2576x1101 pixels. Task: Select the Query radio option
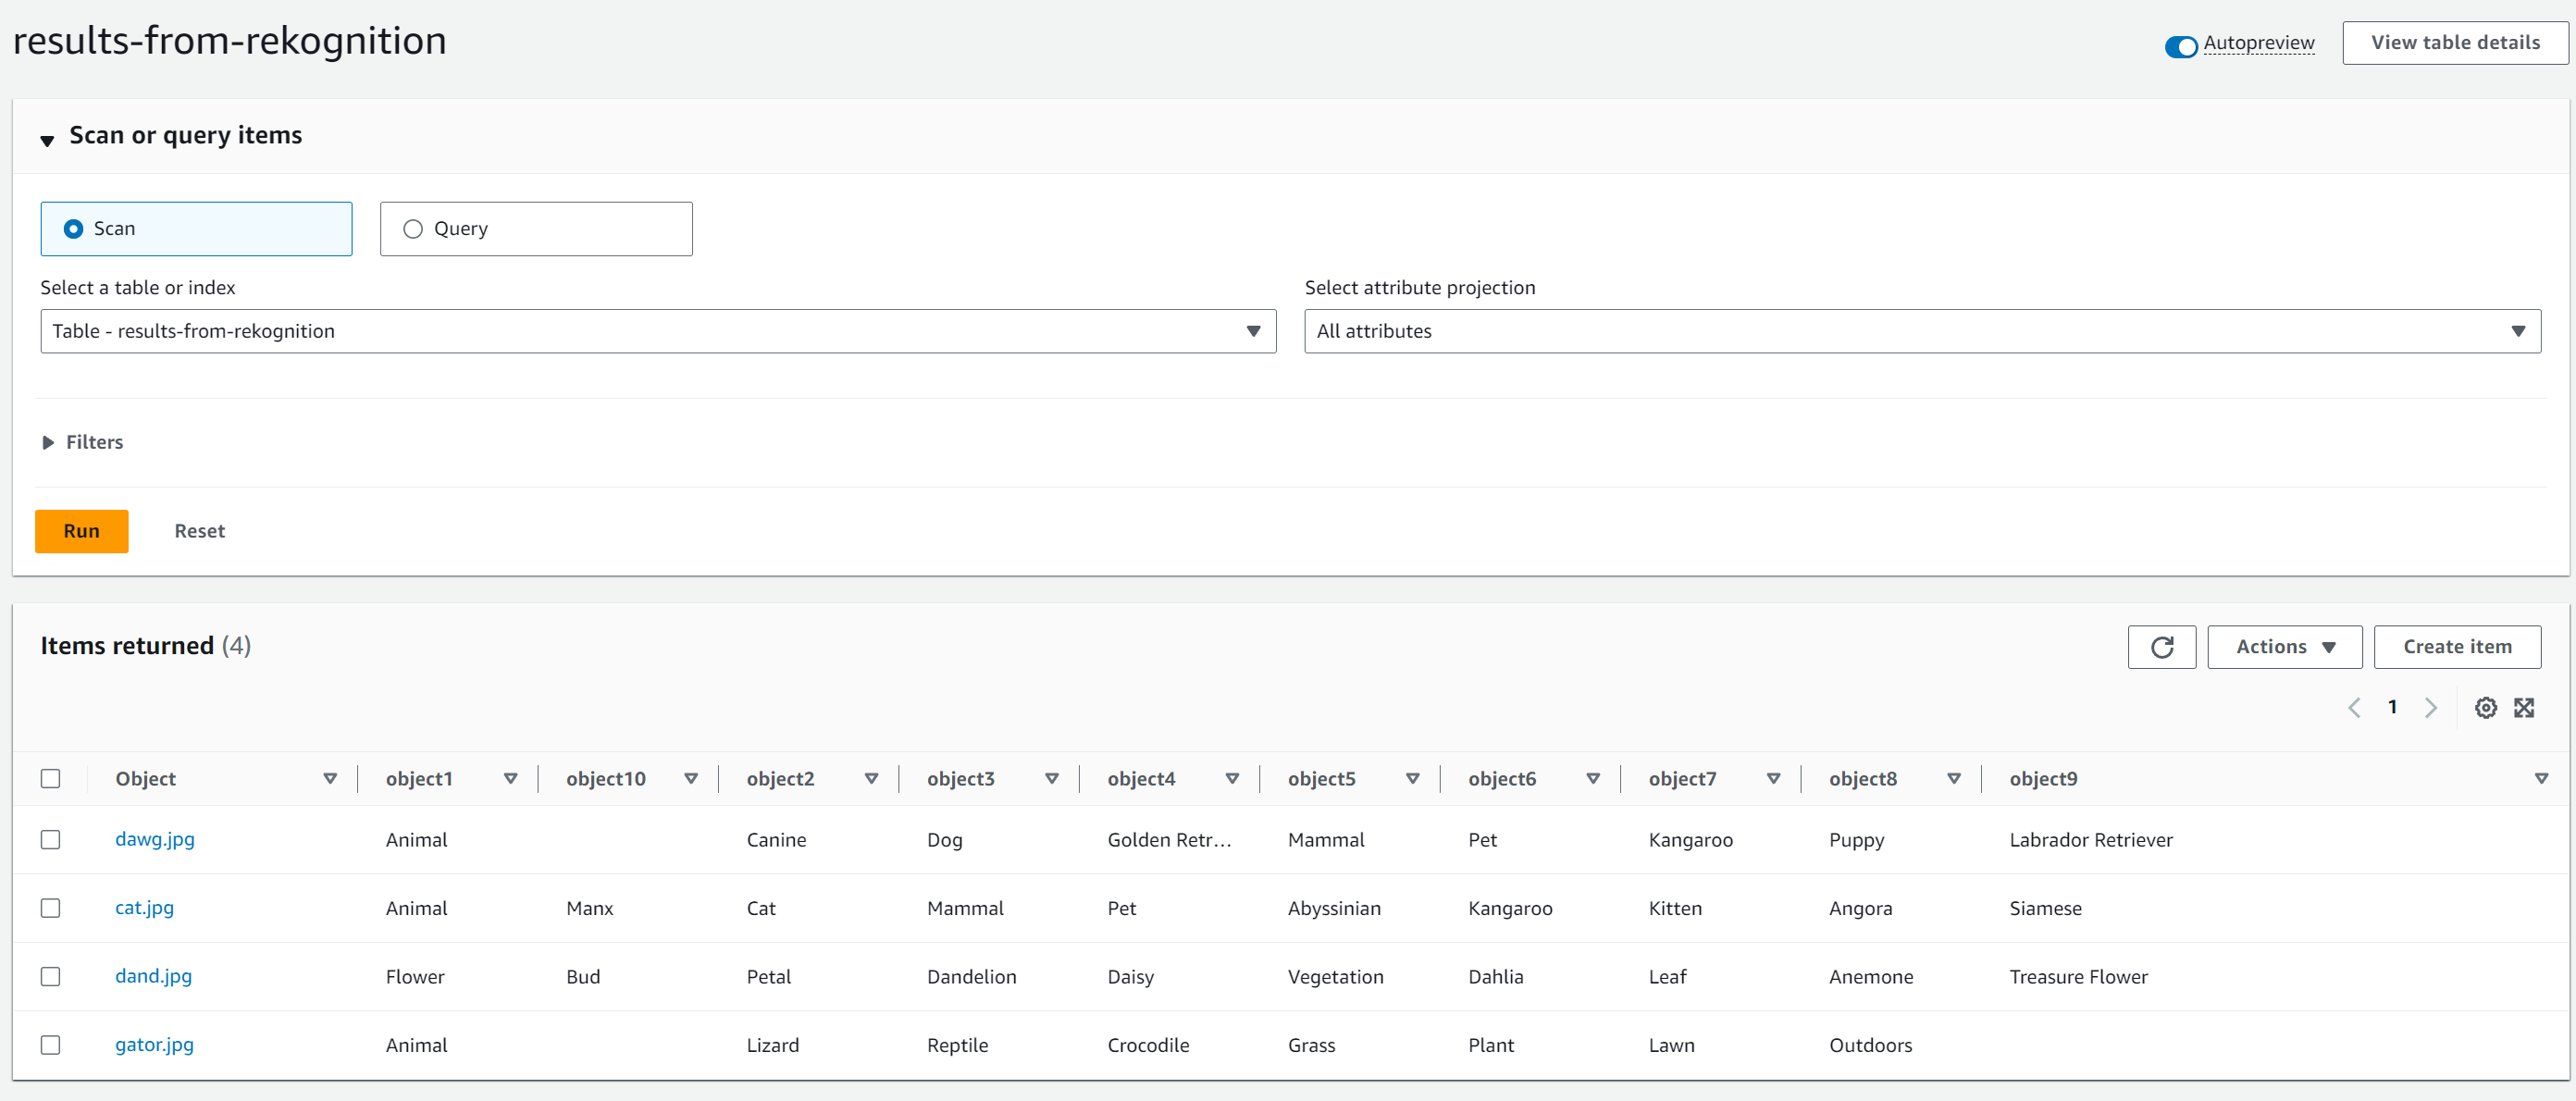pyautogui.click(x=413, y=229)
